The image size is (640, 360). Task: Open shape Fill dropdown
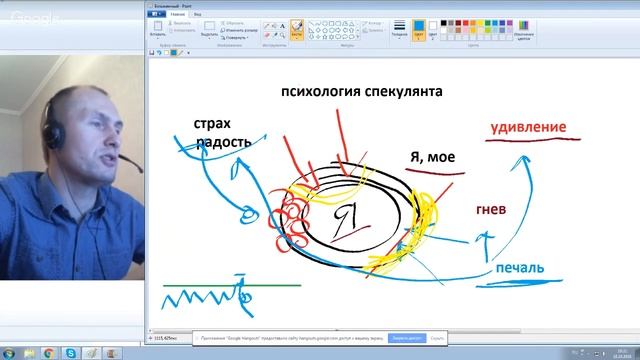point(373,30)
